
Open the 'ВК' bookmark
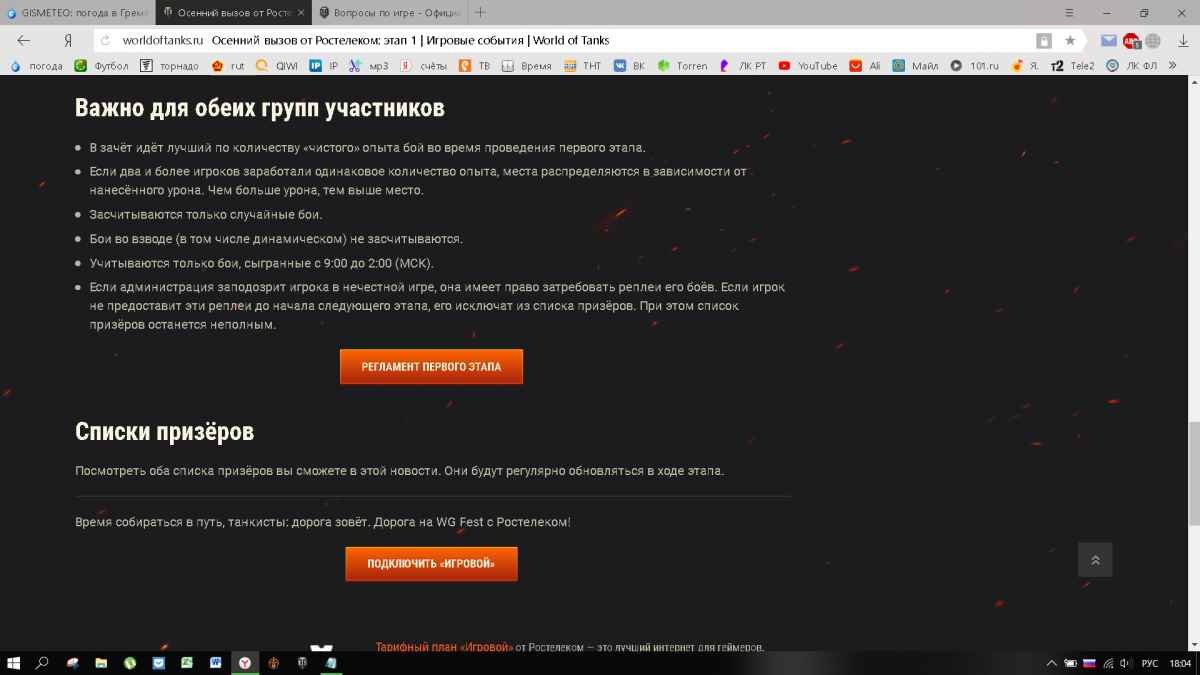tap(630, 66)
